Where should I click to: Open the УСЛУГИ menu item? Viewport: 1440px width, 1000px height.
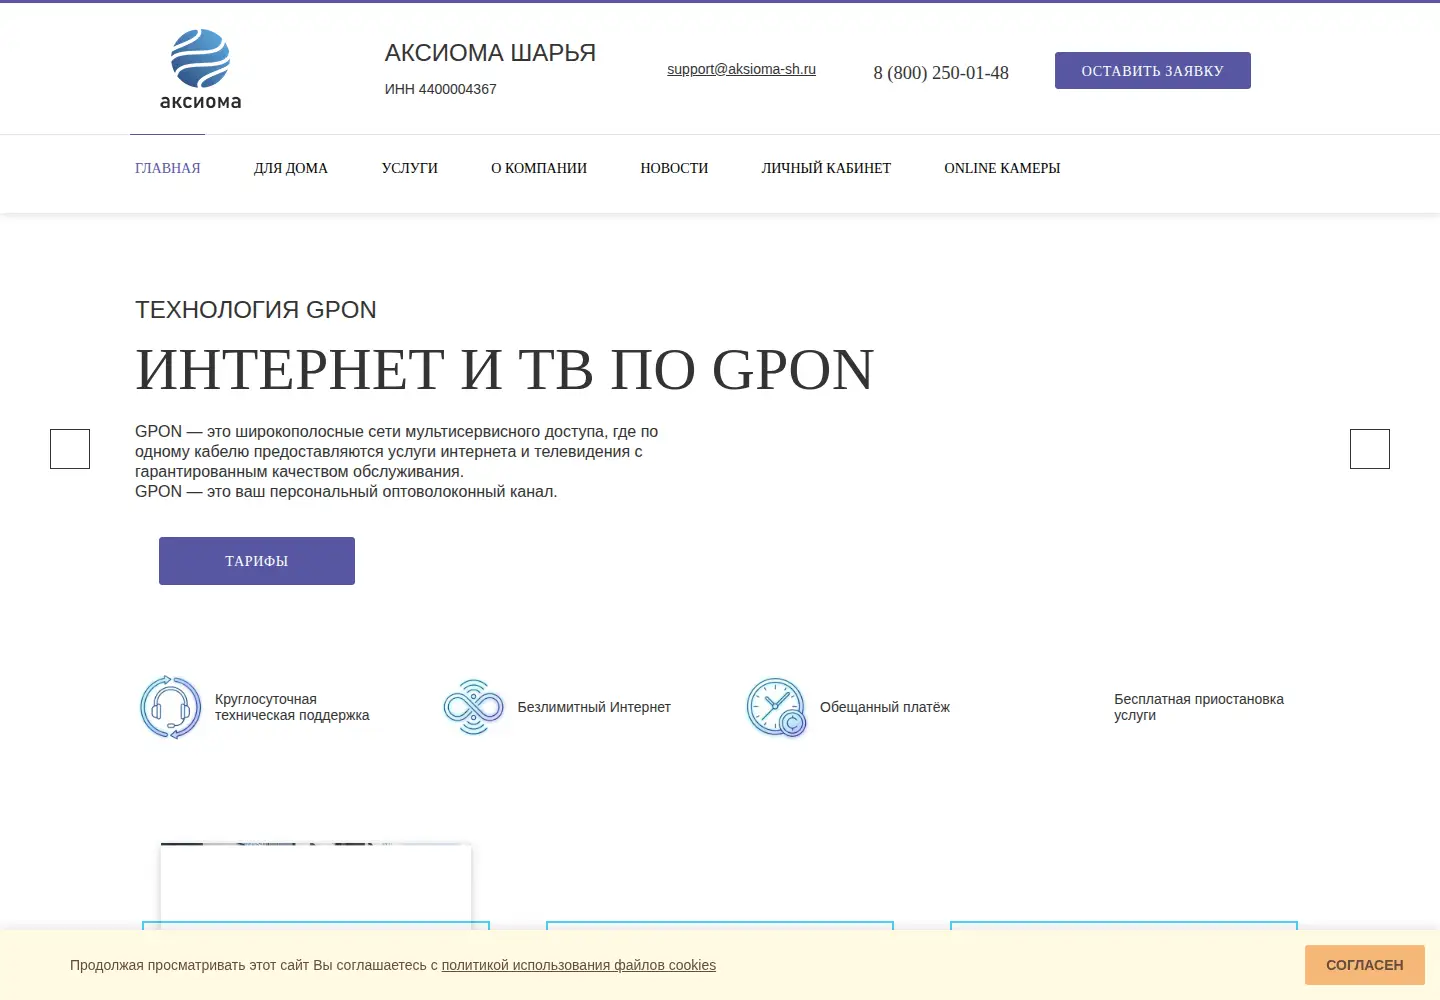pyautogui.click(x=410, y=168)
